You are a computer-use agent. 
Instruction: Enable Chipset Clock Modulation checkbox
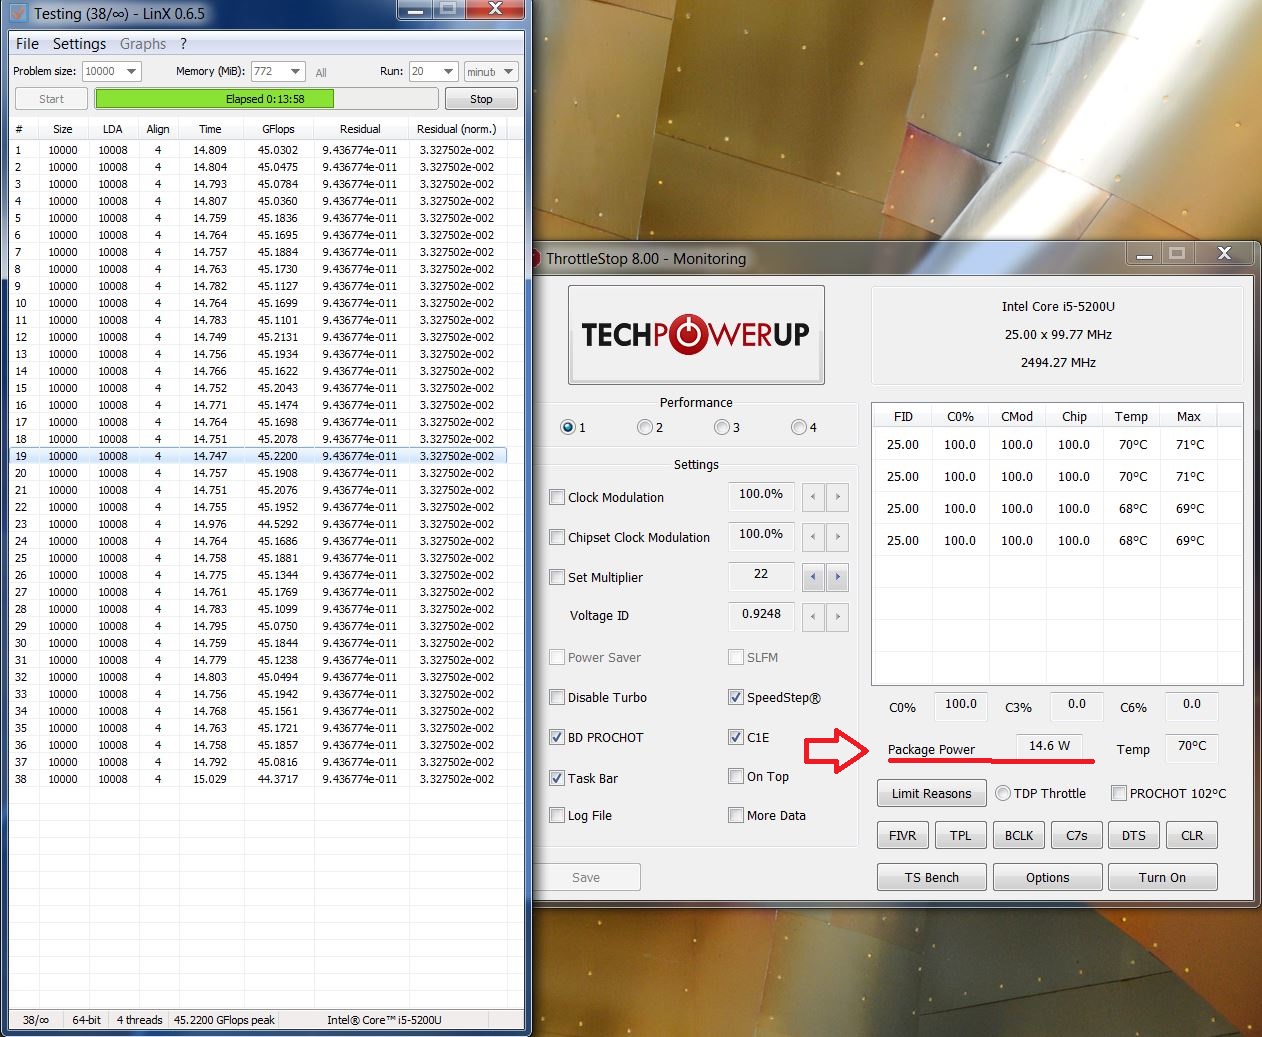point(557,537)
